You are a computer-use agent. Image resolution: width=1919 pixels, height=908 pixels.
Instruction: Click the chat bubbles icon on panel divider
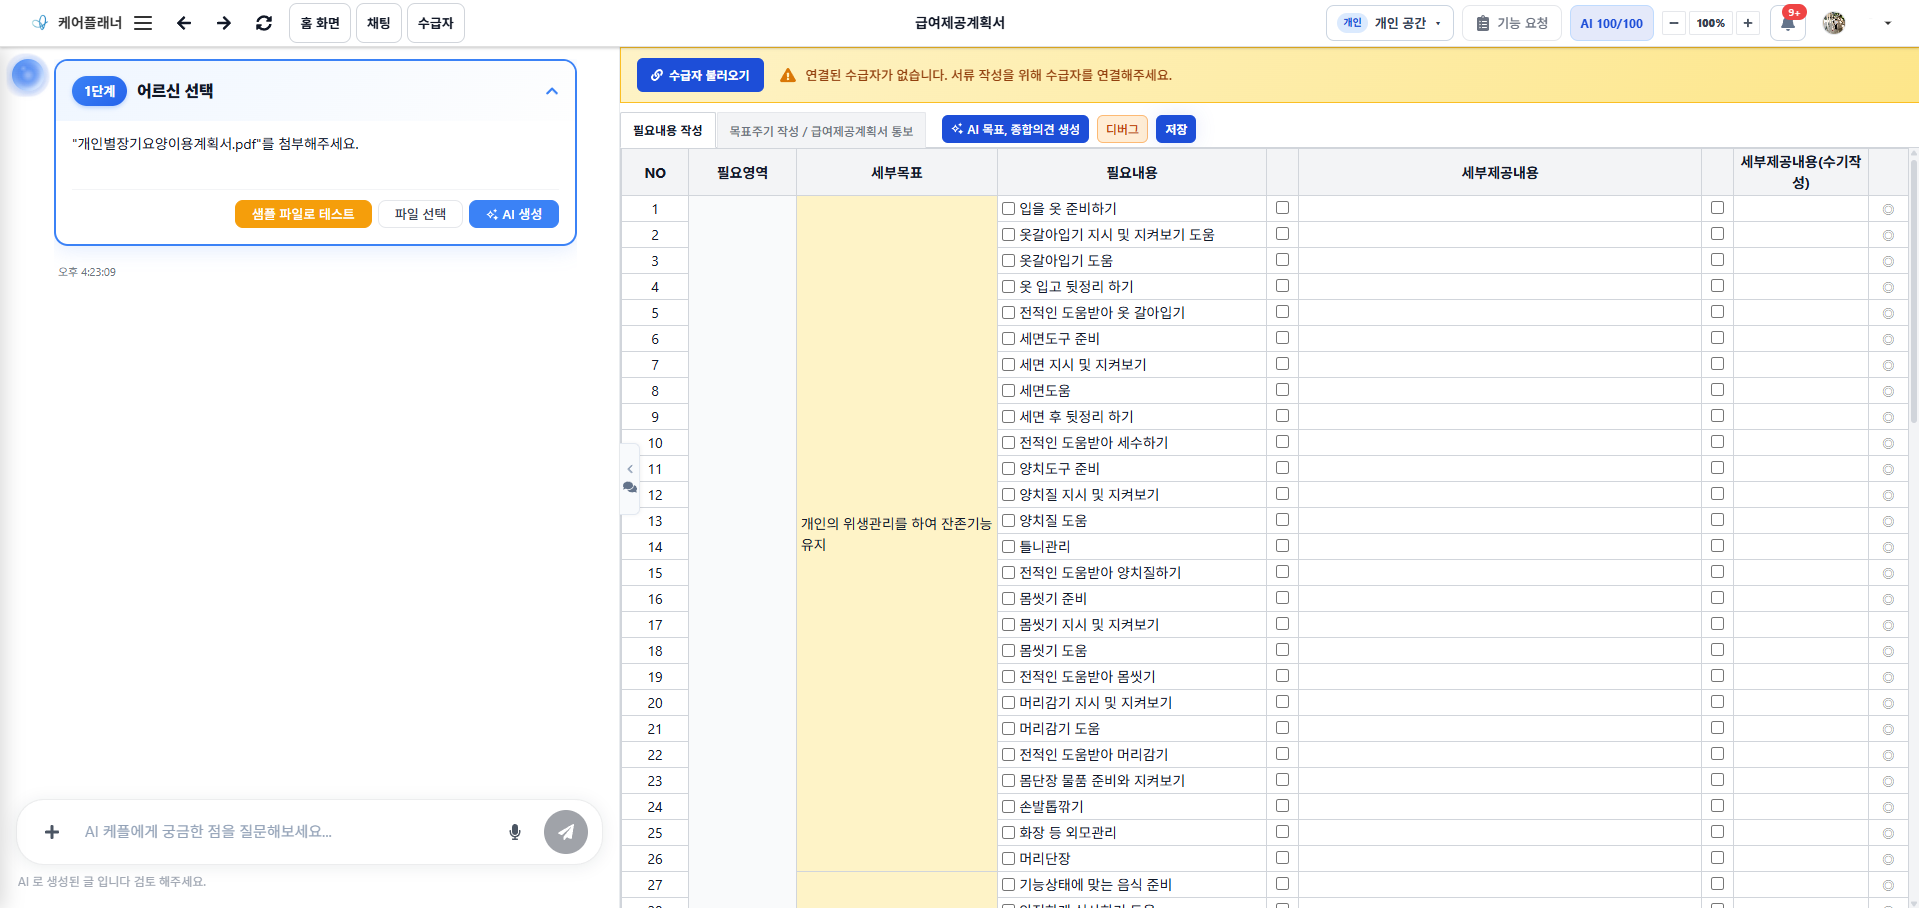(x=630, y=488)
